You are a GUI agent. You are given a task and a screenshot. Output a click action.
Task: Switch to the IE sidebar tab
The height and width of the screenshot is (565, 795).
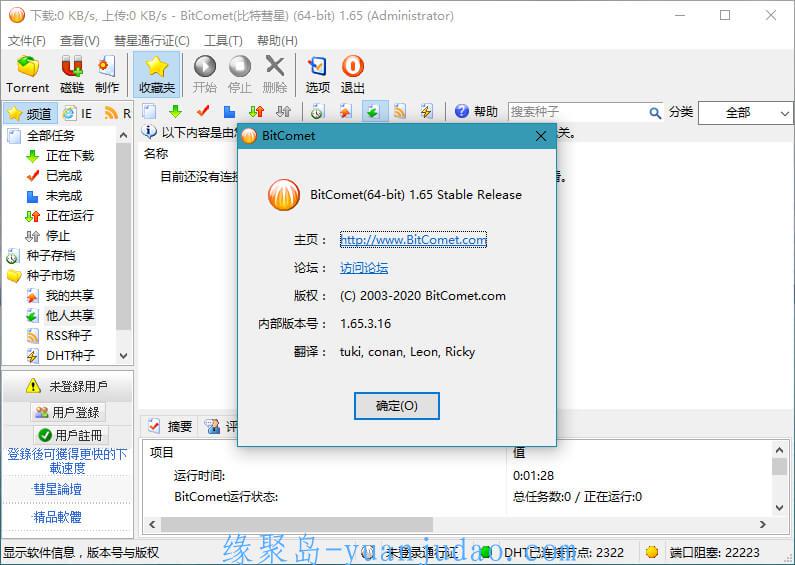coord(78,113)
